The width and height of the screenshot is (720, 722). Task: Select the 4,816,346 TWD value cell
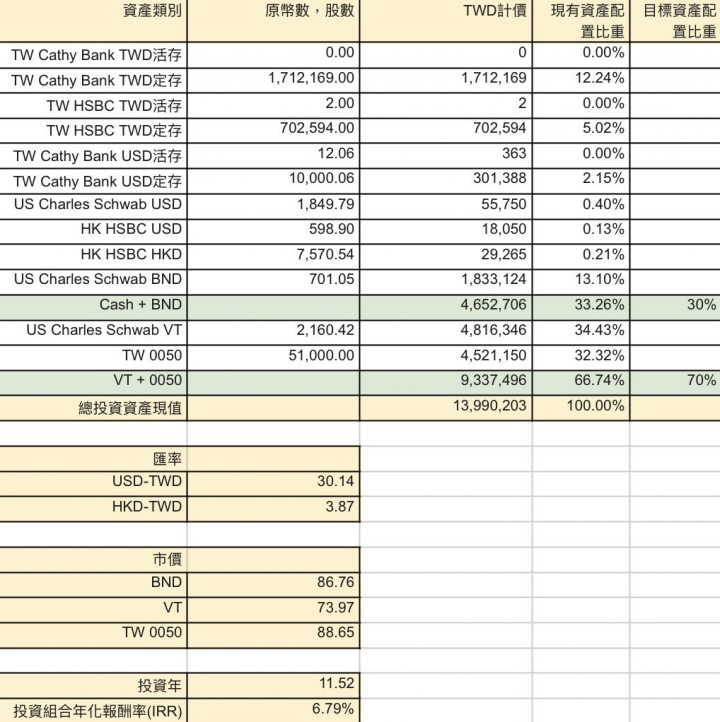pyautogui.click(x=446, y=332)
